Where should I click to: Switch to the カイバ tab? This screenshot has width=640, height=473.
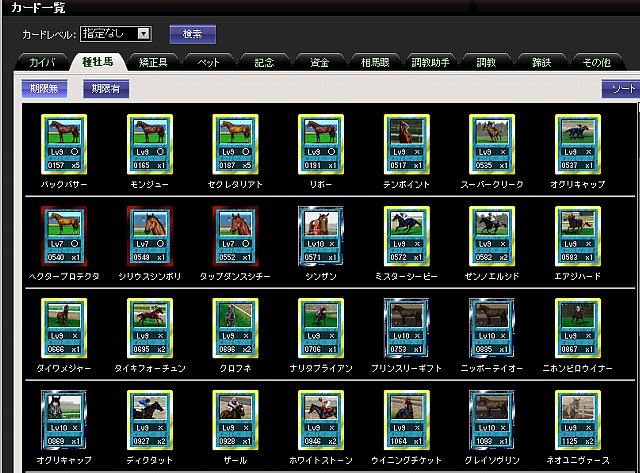[x=42, y=62]
